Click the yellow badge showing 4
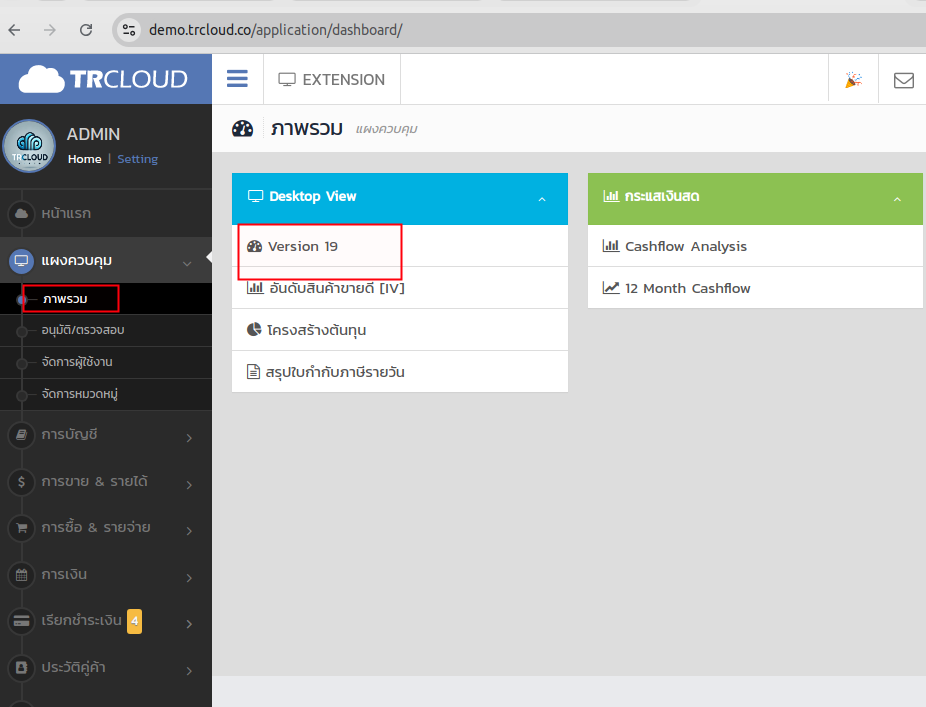The height and width of the screenshot is (707, 926). pyautogui.click(x=135, y=621)
